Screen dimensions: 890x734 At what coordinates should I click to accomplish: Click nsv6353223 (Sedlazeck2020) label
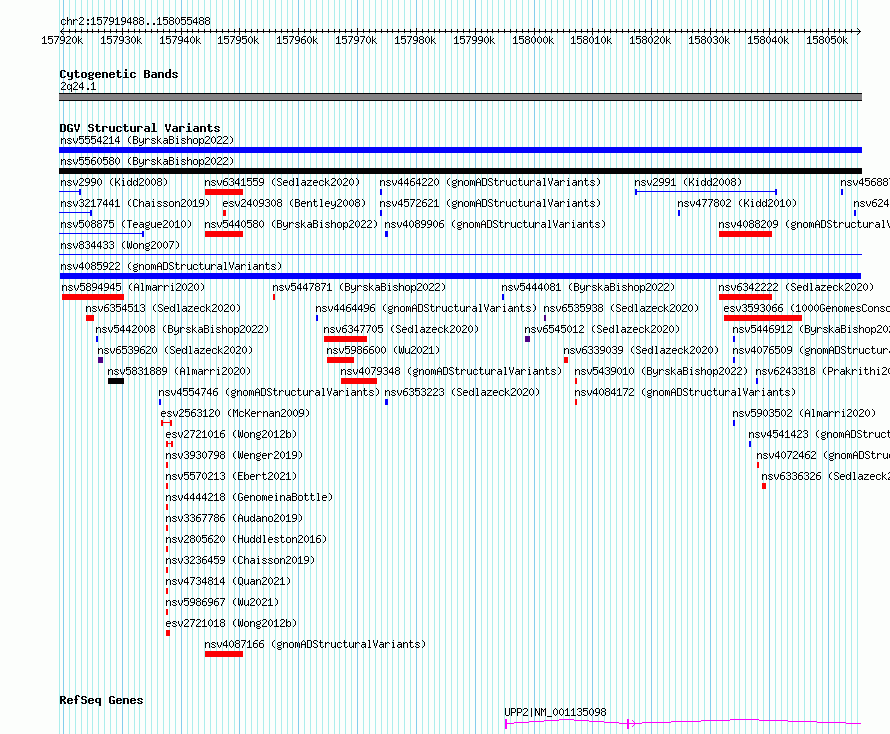pos(462,392)
